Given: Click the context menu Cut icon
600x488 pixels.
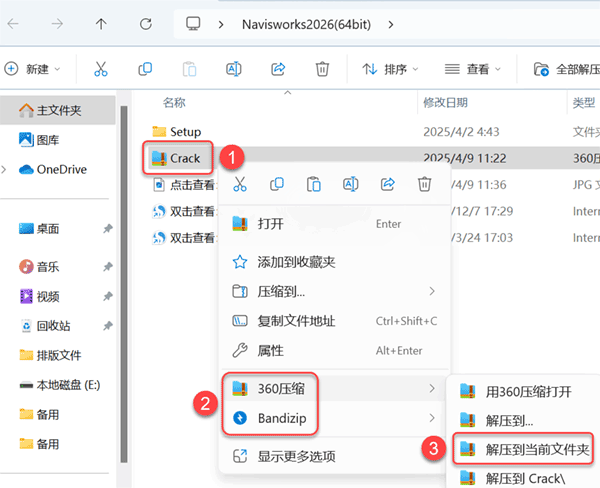Looking at the screenshot, I should point(240,184).
